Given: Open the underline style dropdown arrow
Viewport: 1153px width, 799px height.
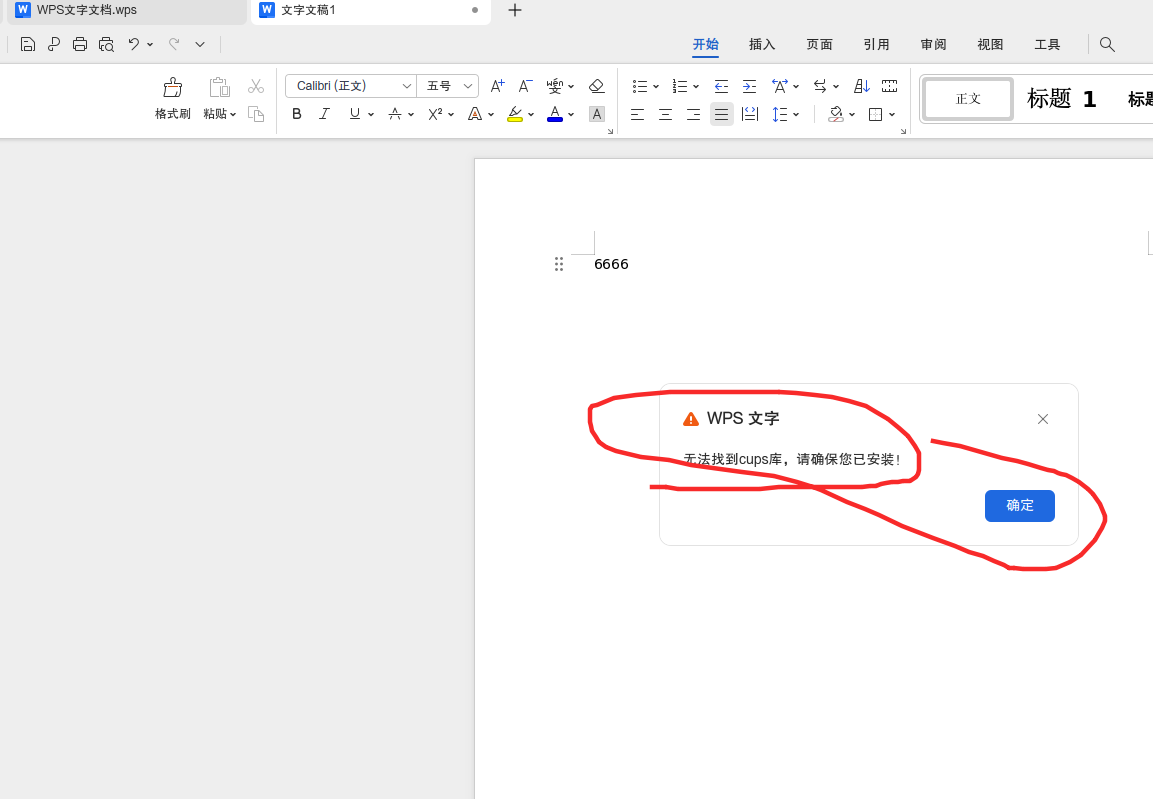Looking at the screenshot, I should tap(371, 115).
